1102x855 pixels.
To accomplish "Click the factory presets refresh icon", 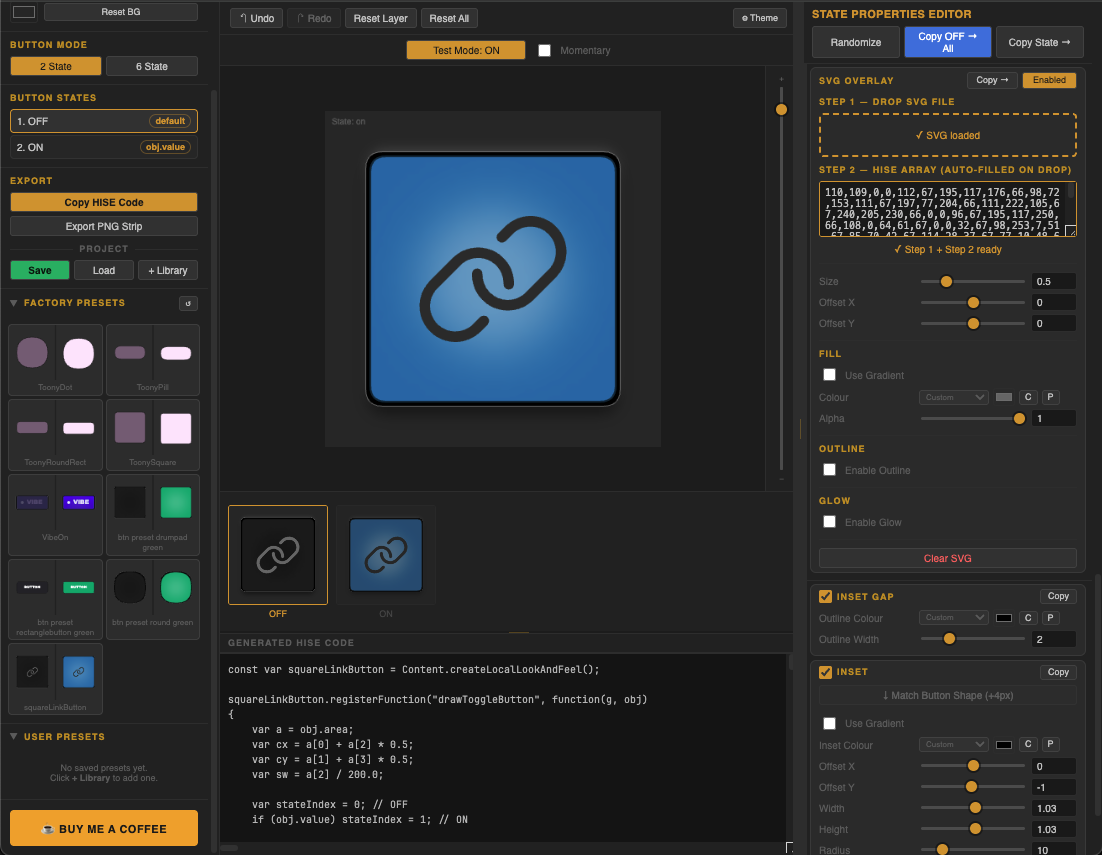I will pyautogui.click(x=188, y=304).
